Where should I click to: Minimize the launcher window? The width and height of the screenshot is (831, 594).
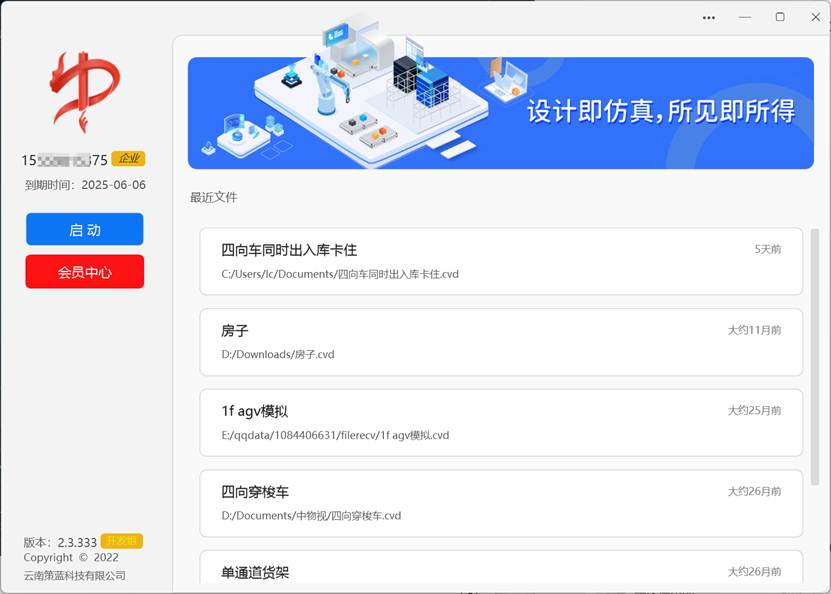click(x=745, y=17)
